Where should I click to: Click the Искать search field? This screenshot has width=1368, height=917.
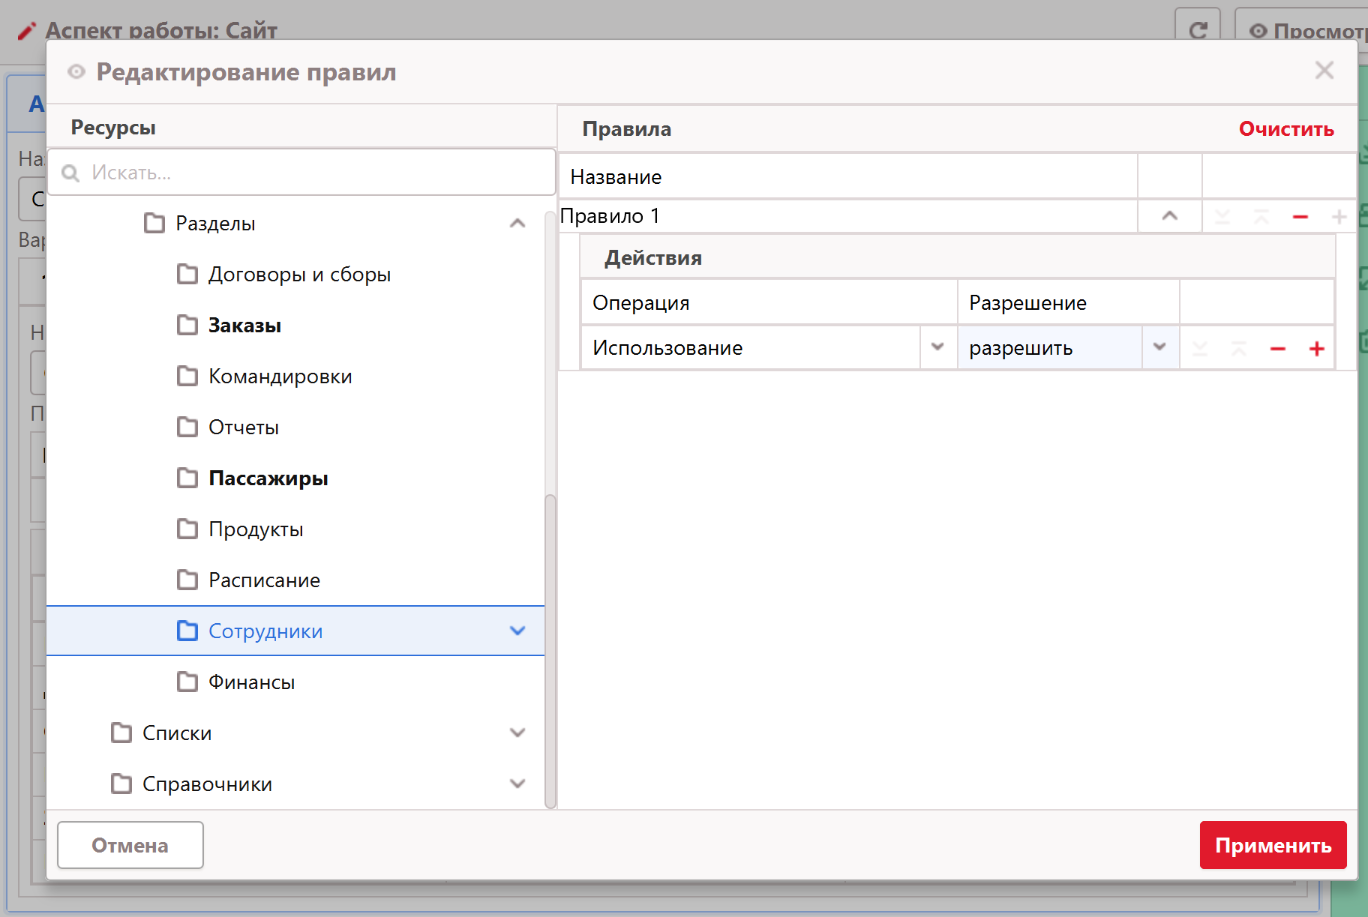[310, 173]
